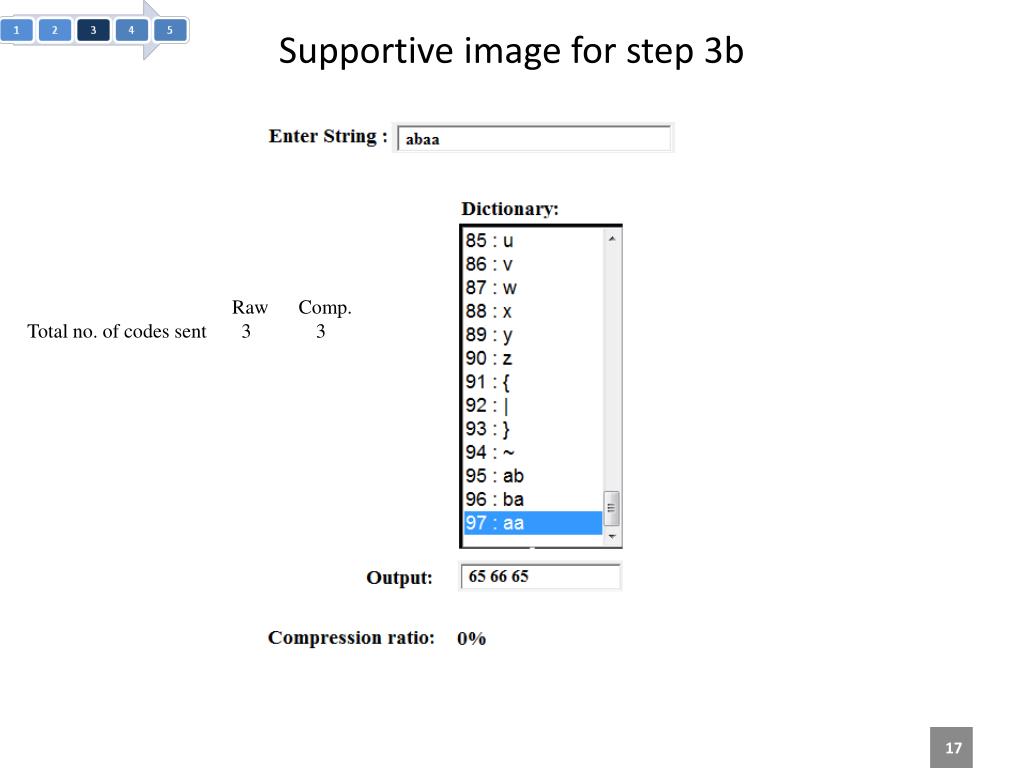The image size is (1024, 768).
Task: Select dictionary entry 85 : u
Action: tap(533, 241)
